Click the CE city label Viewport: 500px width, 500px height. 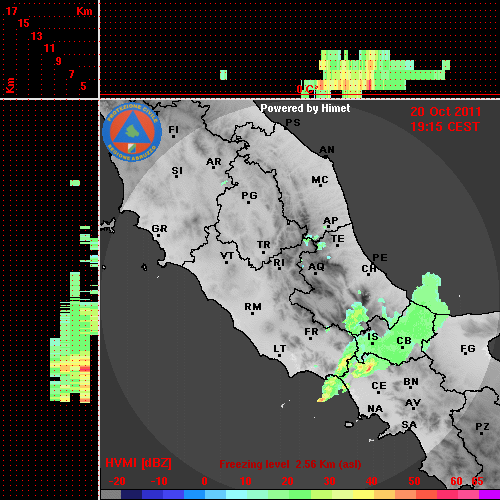point(379,386)
